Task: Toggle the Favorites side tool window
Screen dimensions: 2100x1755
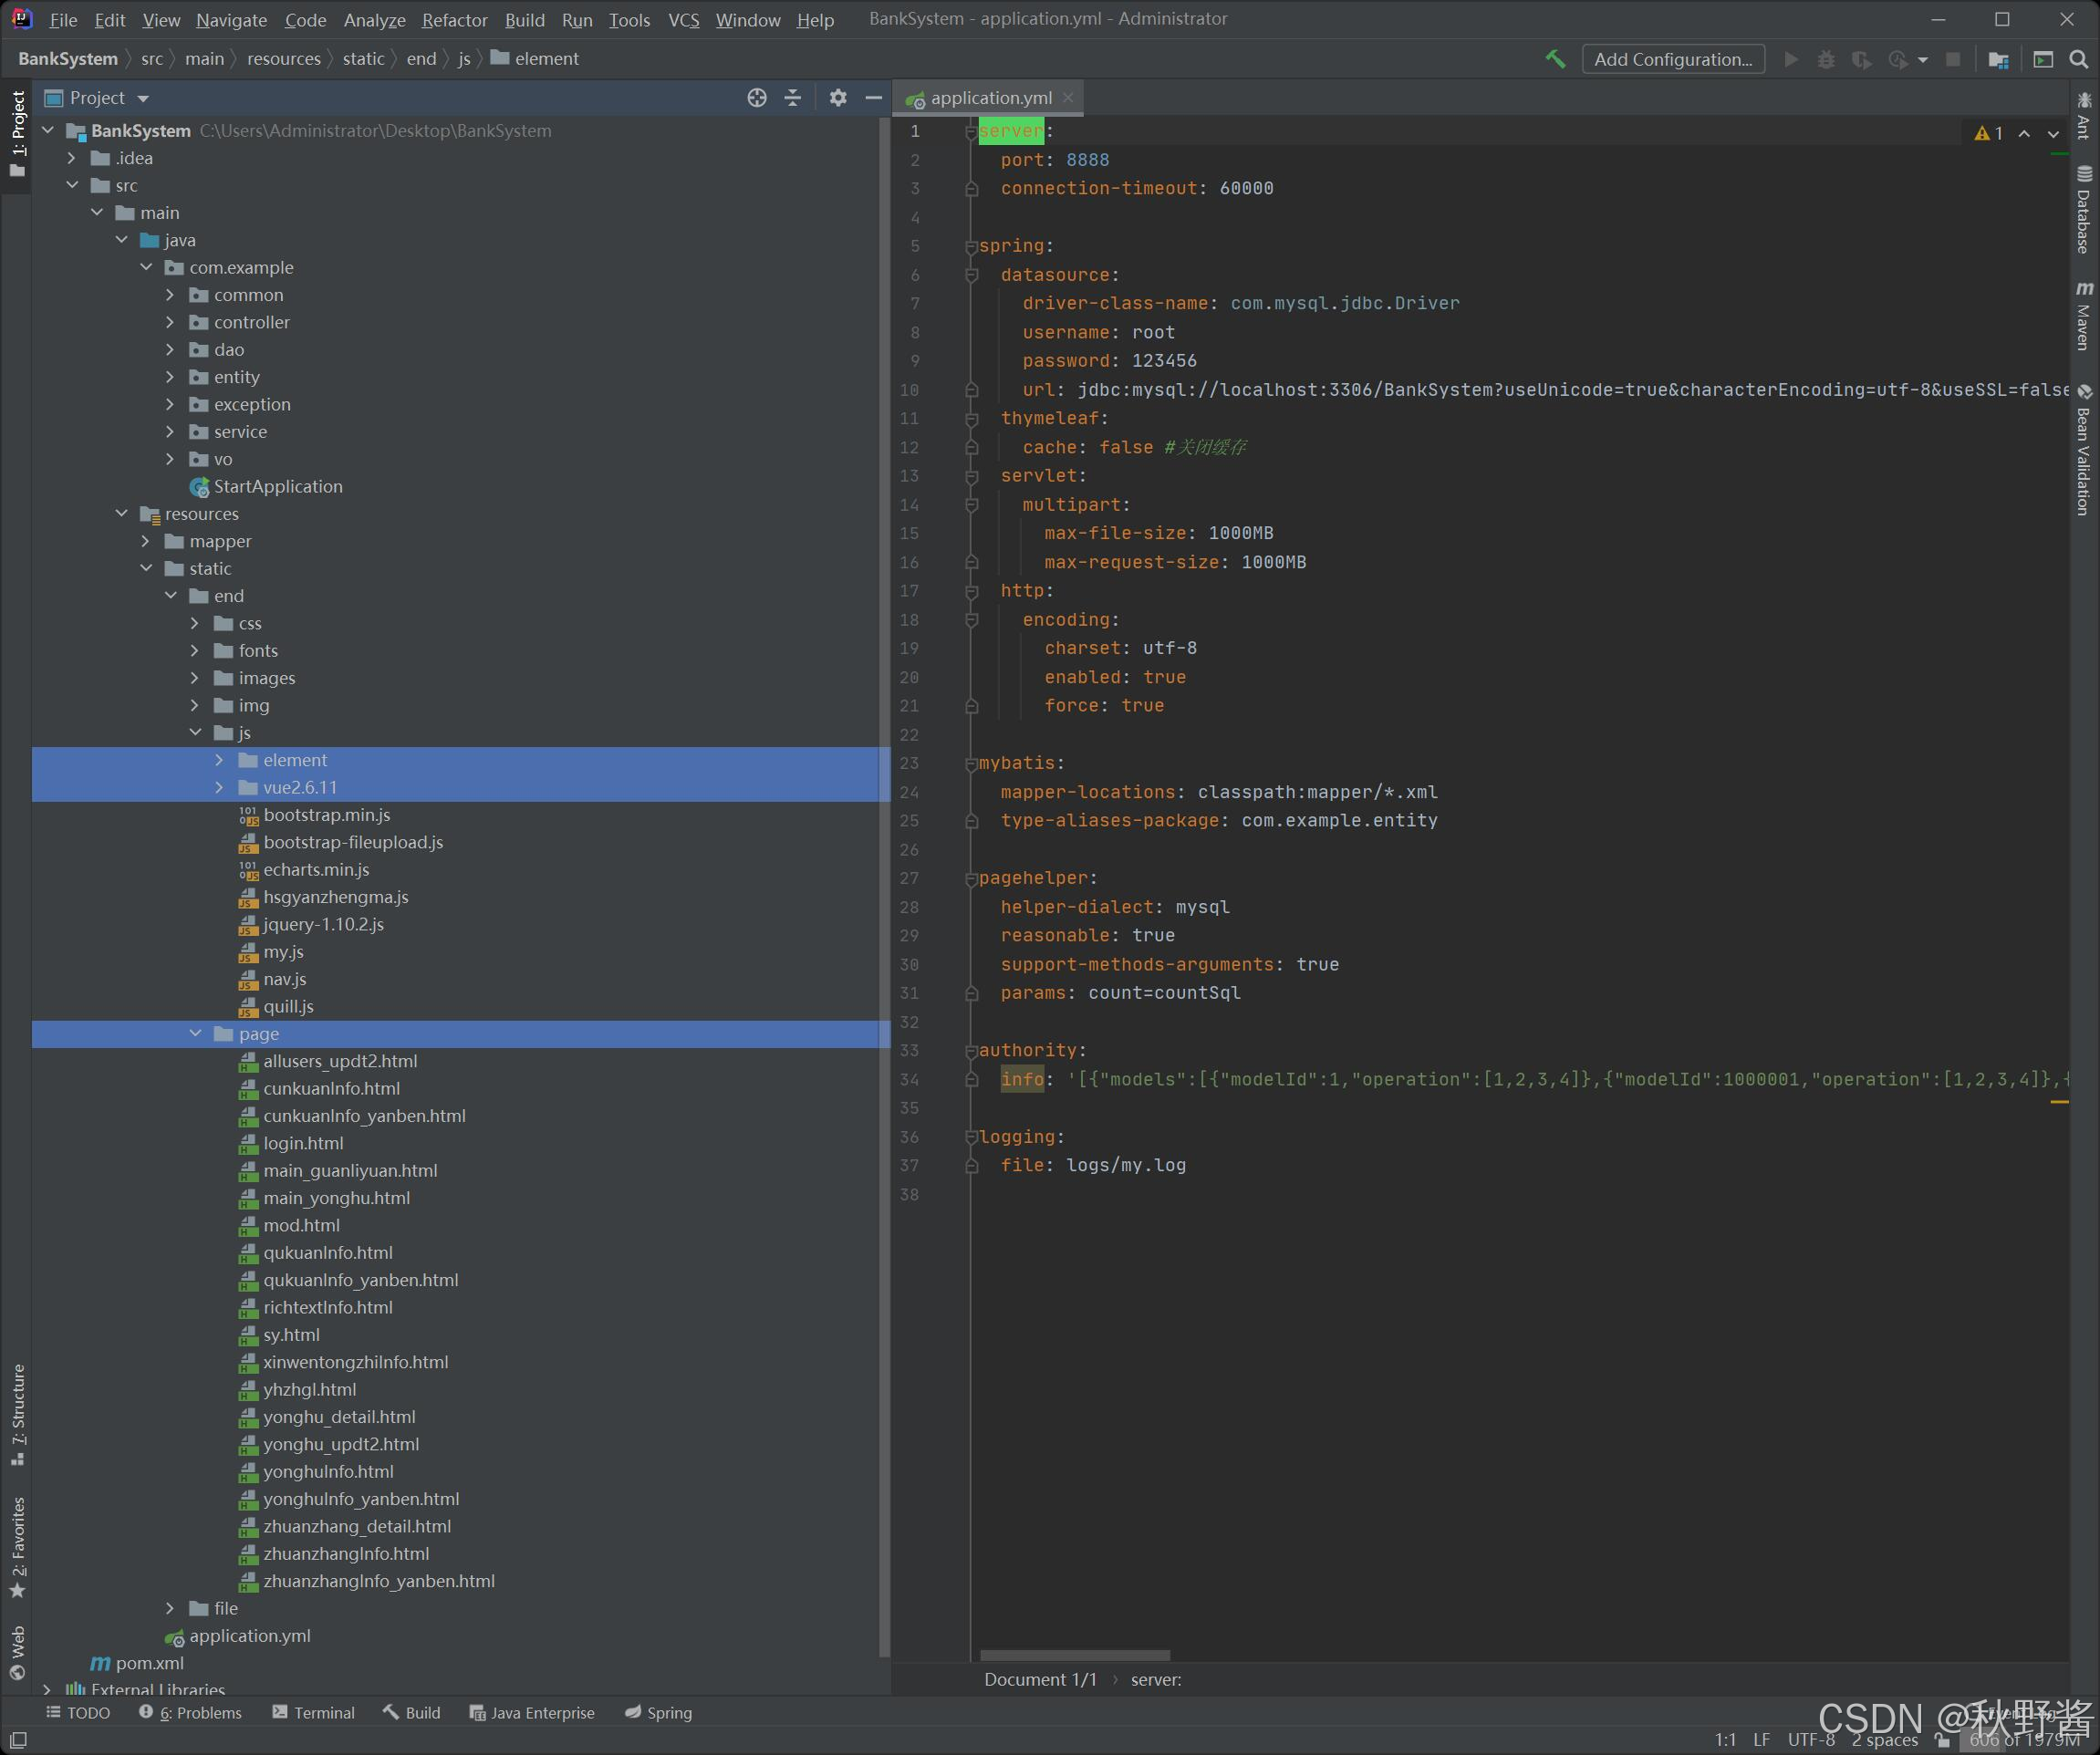Action: [18, 1546]
